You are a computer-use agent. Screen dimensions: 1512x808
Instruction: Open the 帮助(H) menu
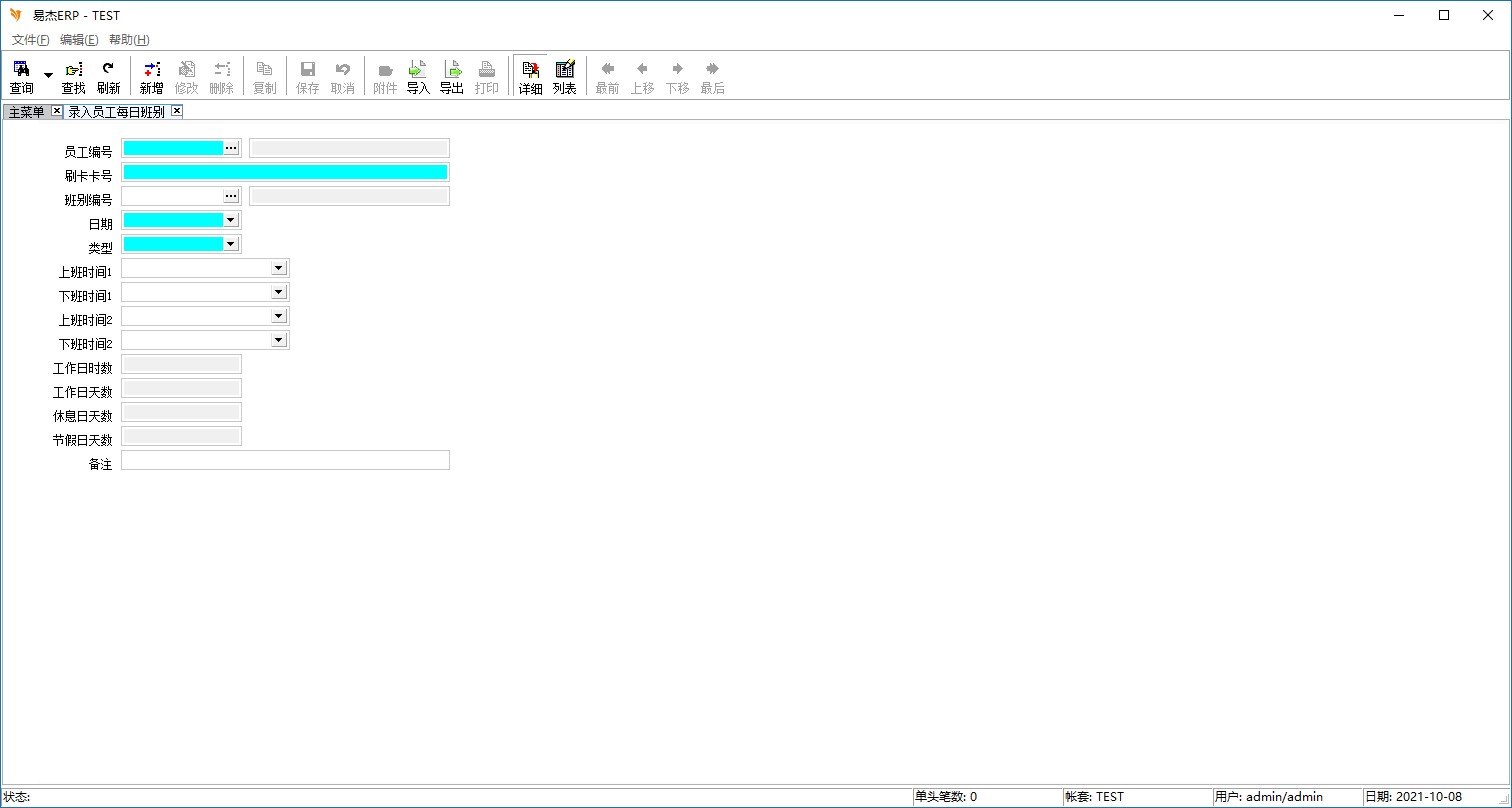click(129, 40)
